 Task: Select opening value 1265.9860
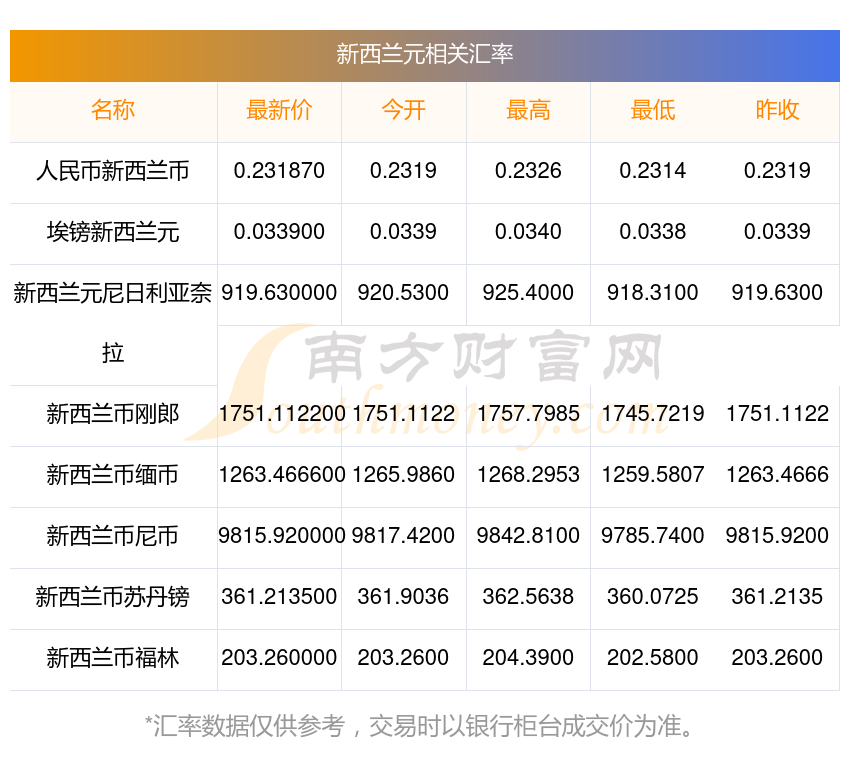[403, 475]
